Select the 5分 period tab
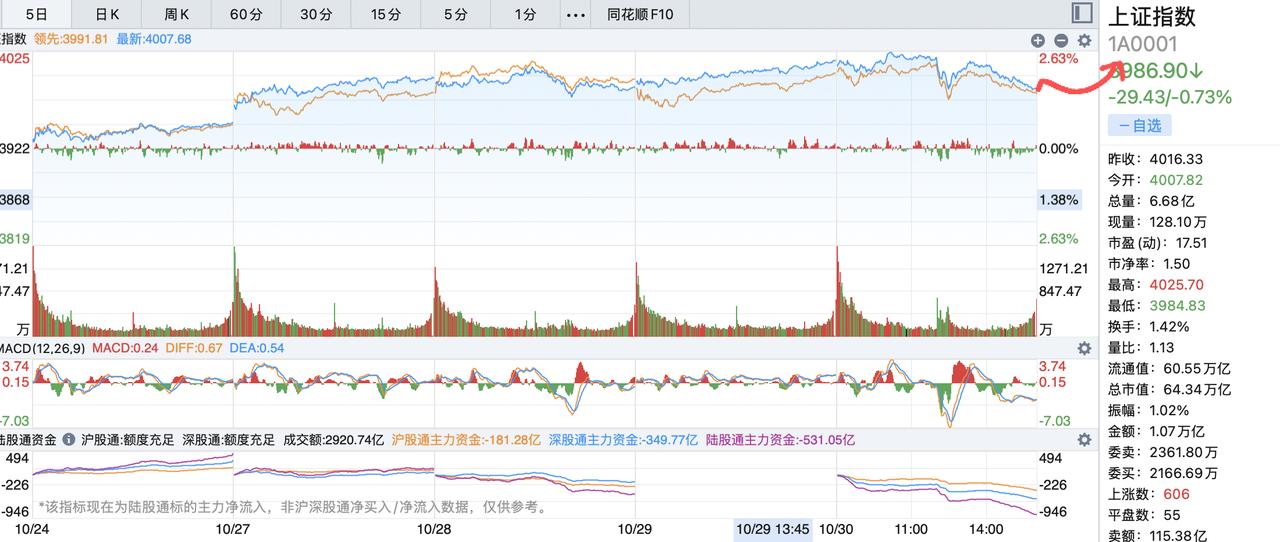The image size is (1280, 542). tap(455, 14)
